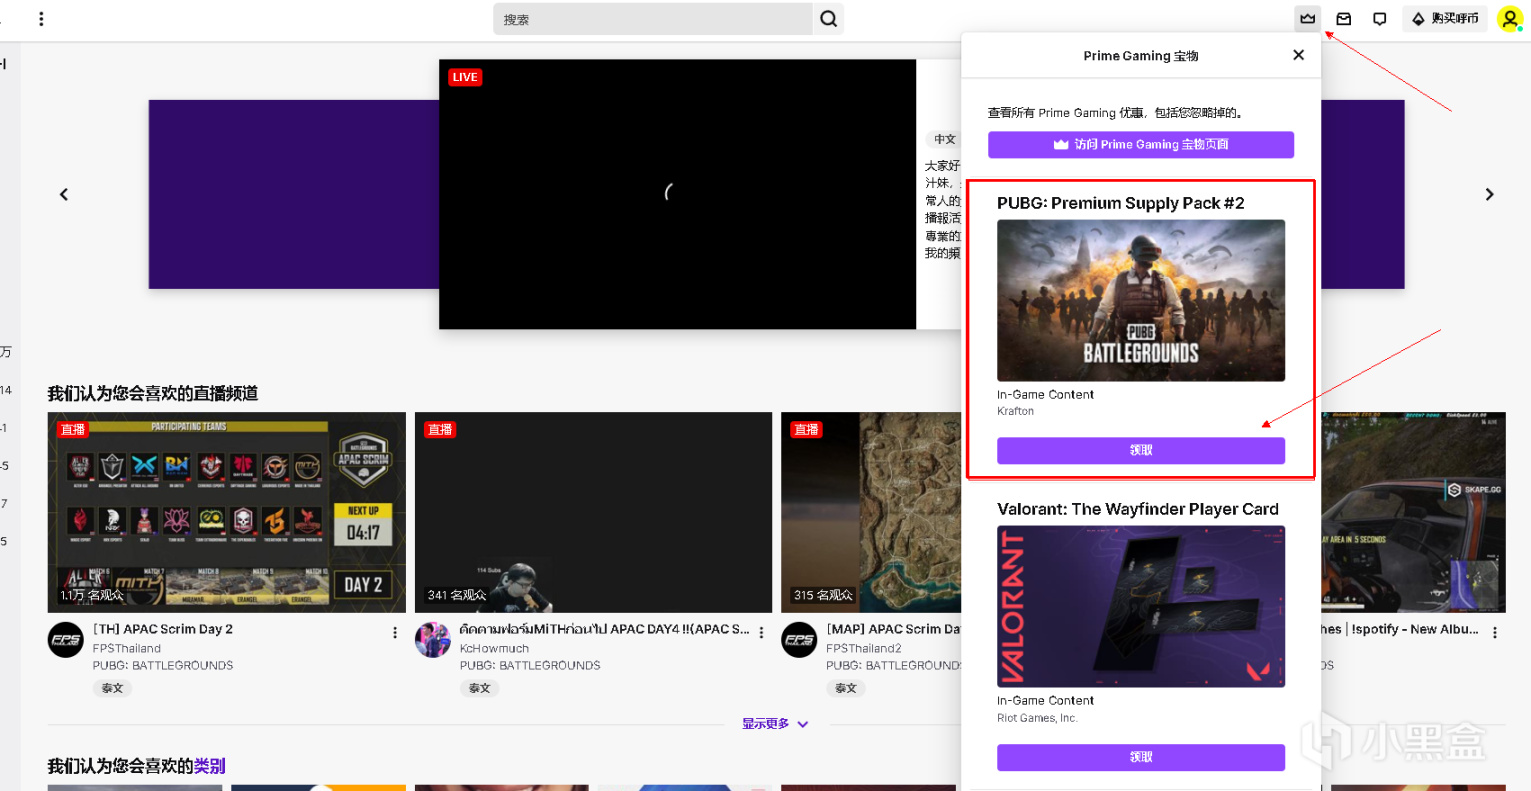Open PUBG Battlegrounds loot image
The height and width of the screenshot is (791, 1531).
(x=1141, y=300)
